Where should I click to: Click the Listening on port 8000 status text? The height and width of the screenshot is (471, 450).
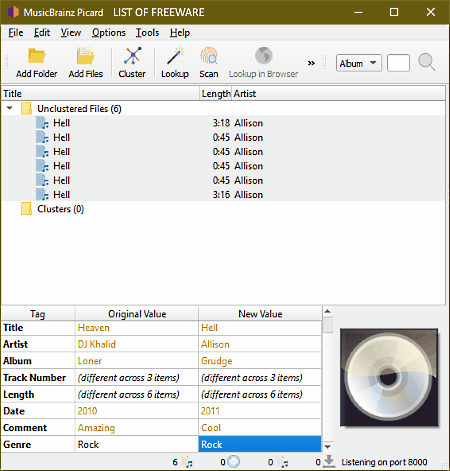click(384, 462)
